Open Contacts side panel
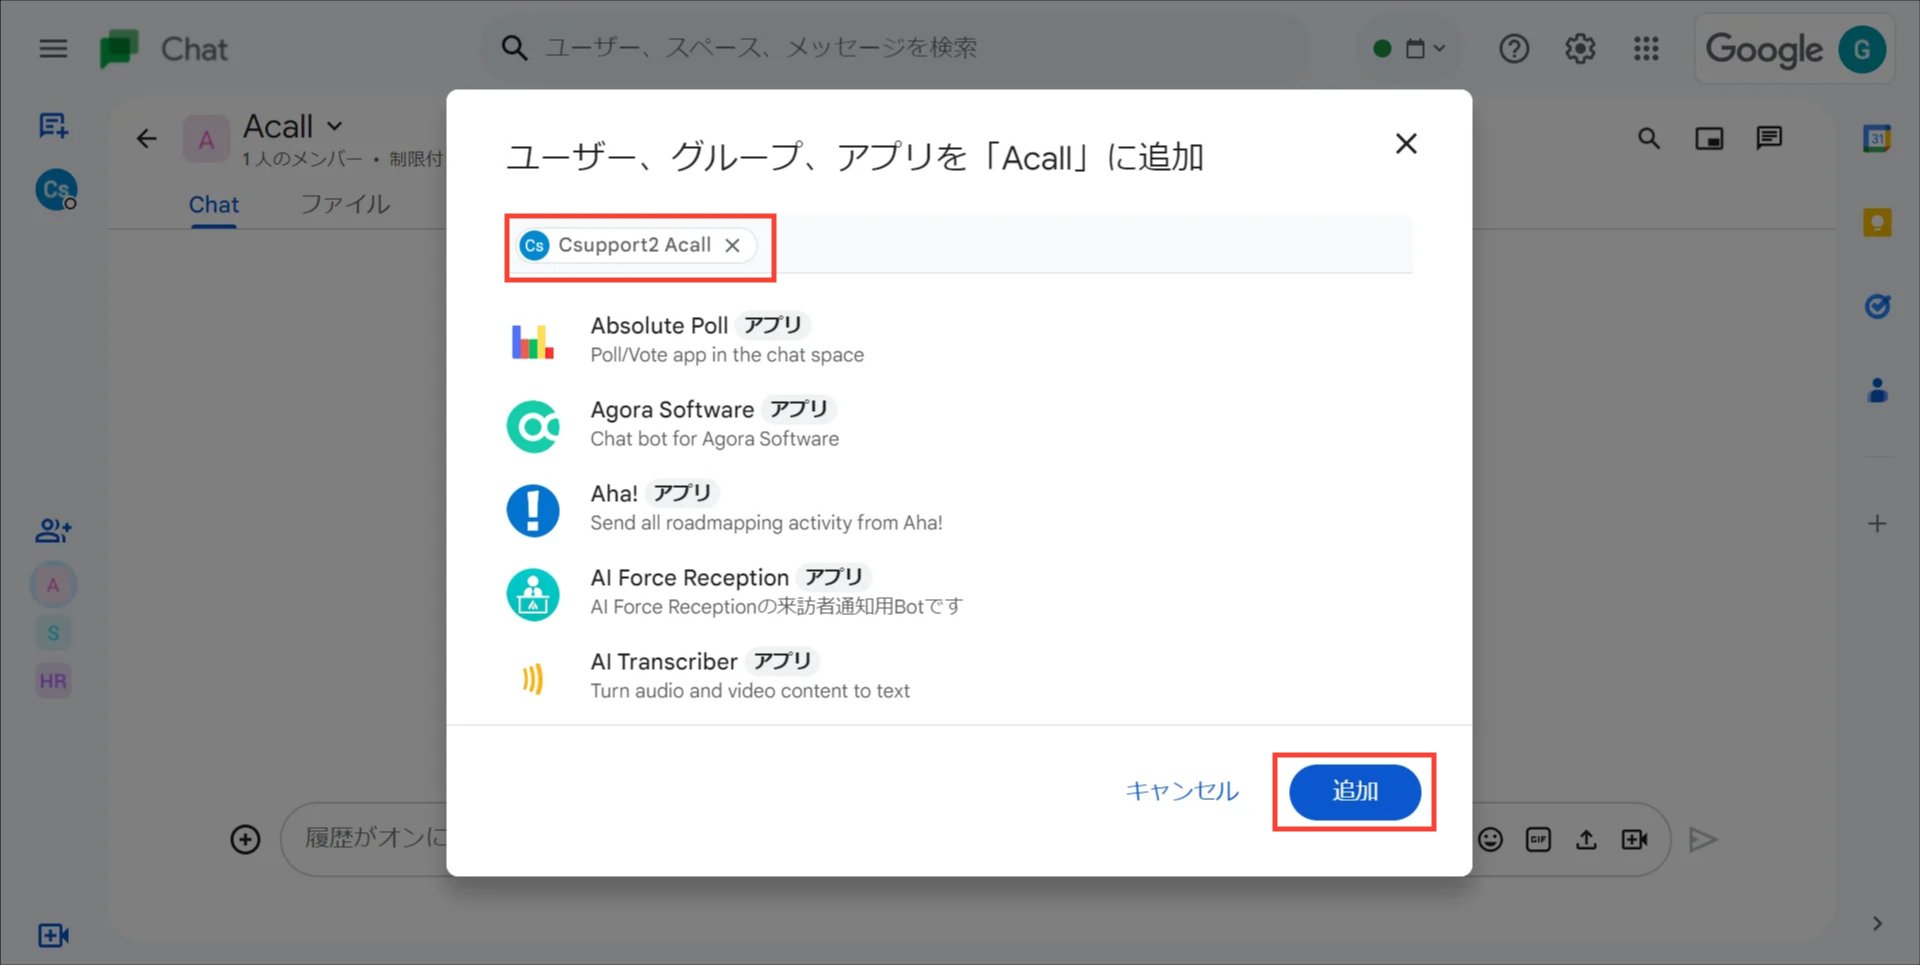Viewport: 1920px width, 965px height. (1877, 390)
